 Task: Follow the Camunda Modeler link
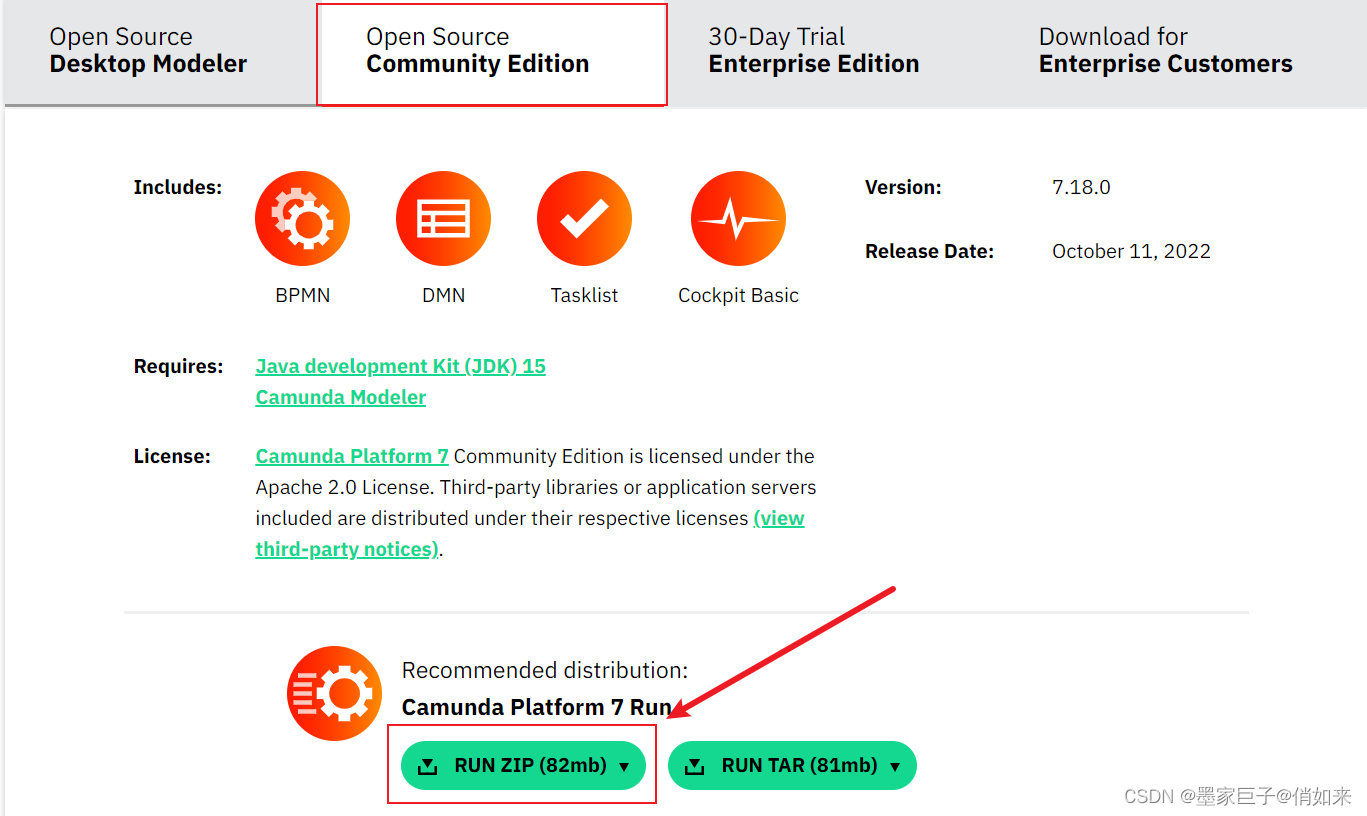[340, 397]
